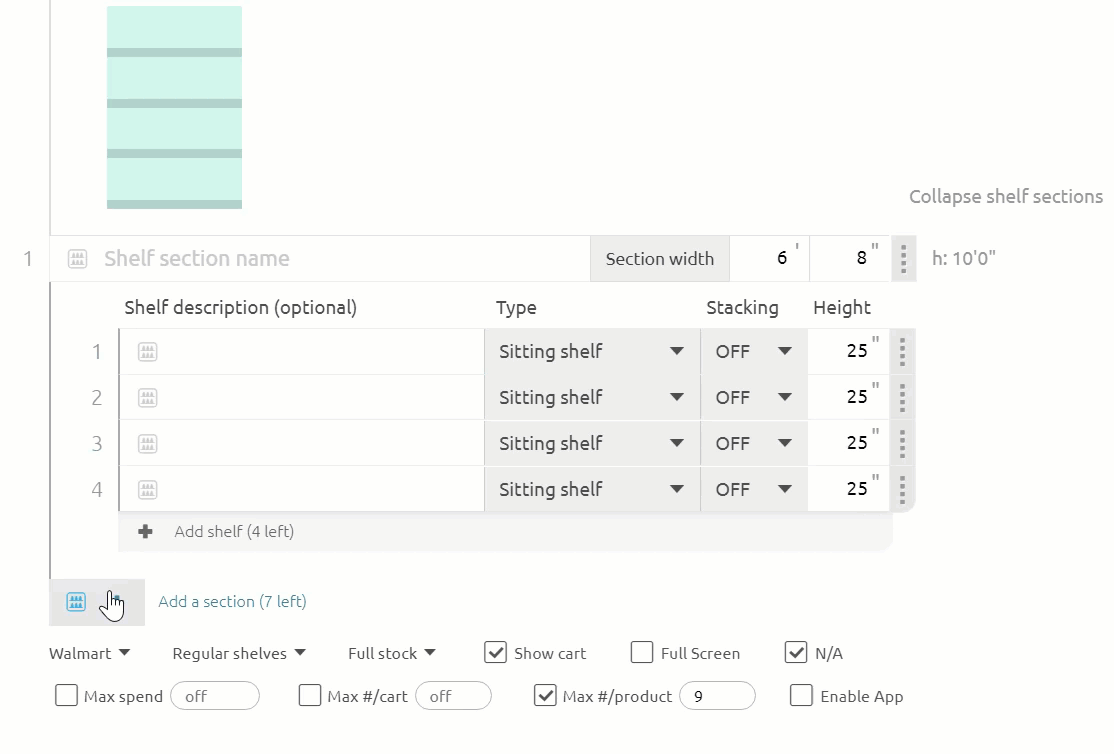1114x754 pixels.
Task: Click the shelf icon beside Shelf section name
Action: (77, 259)
